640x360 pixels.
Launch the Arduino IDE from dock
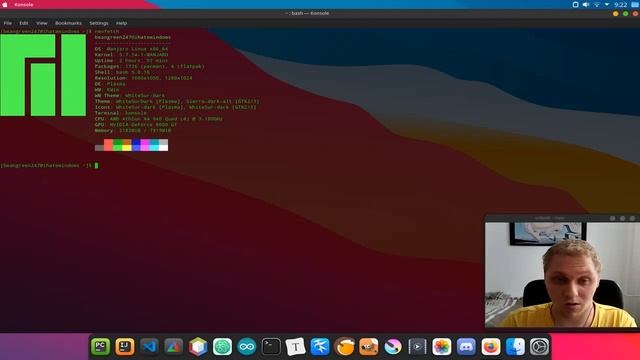point(247,347)
